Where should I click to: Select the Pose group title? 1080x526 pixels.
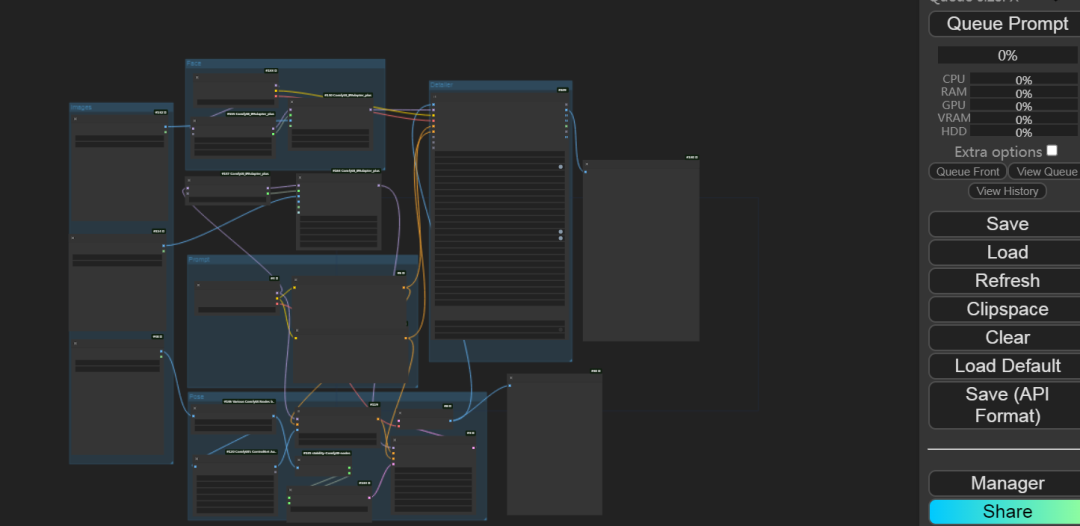(x=196, y=397)
